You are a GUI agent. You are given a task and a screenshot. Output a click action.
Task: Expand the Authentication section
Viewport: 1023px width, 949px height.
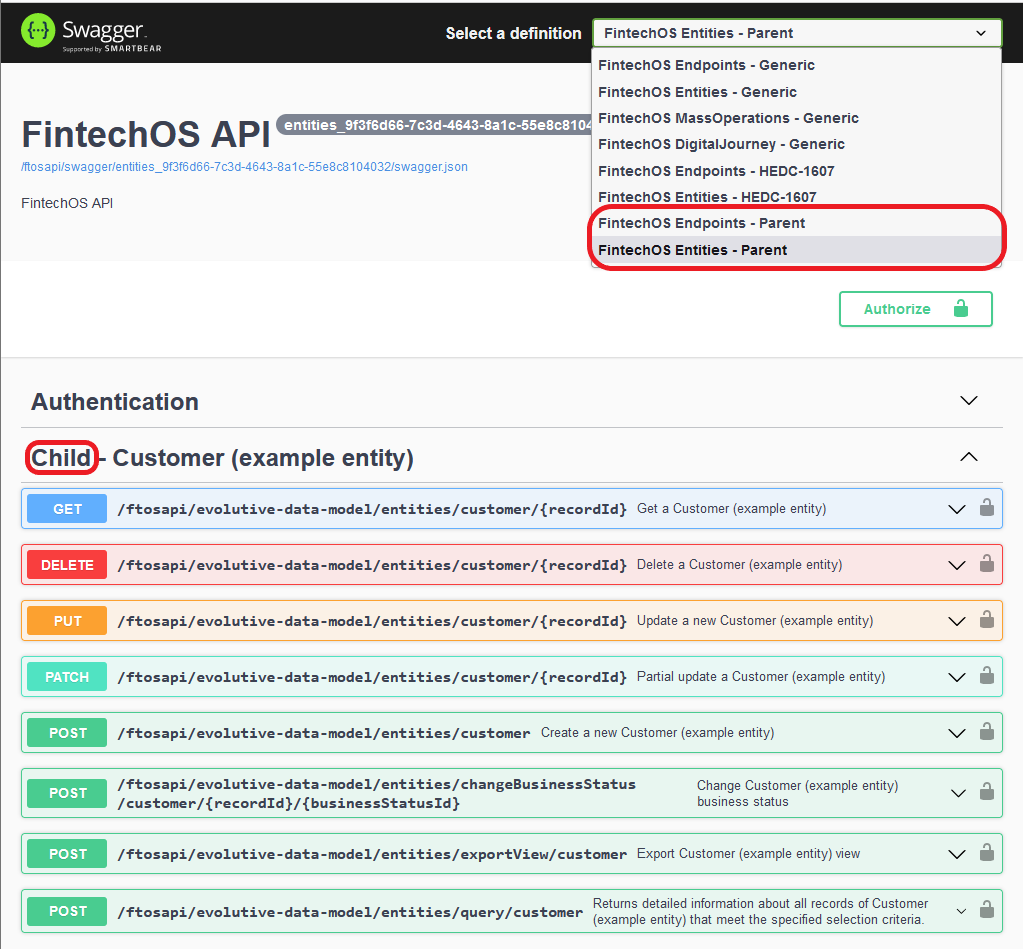coord(968,401)
